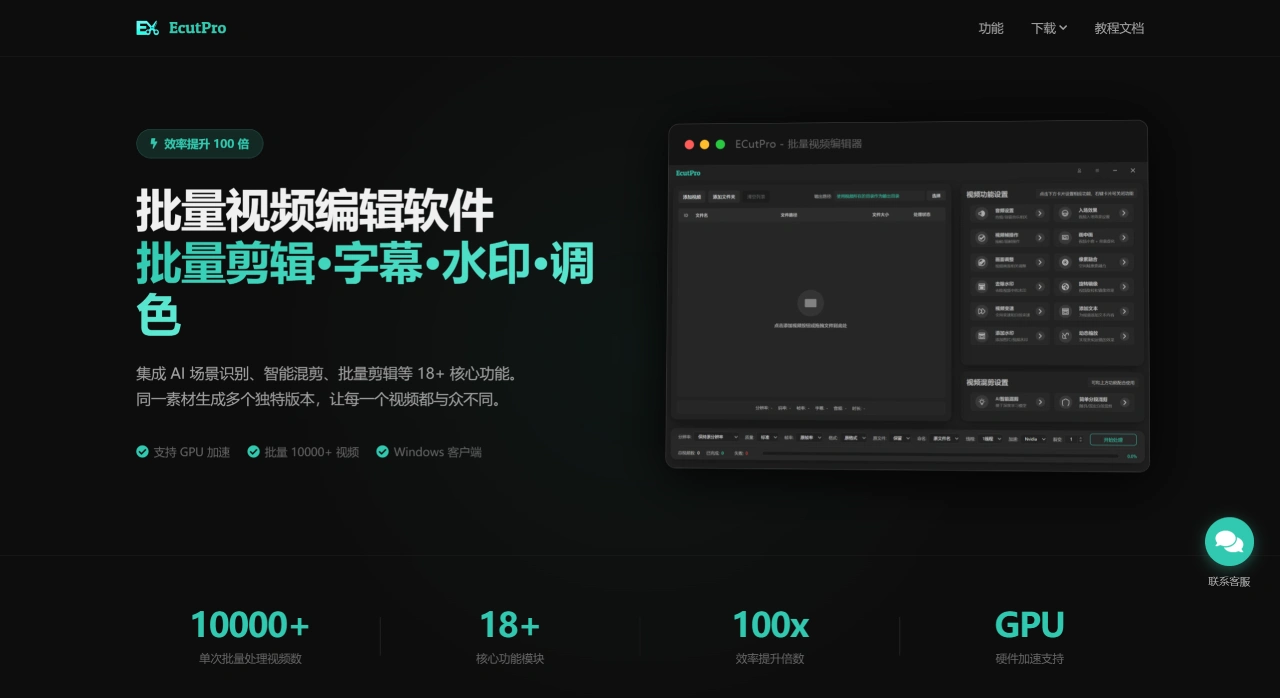Click the 核心功能模块 caption
This screenshot has height=698, width=1280.
pos(510,659)
